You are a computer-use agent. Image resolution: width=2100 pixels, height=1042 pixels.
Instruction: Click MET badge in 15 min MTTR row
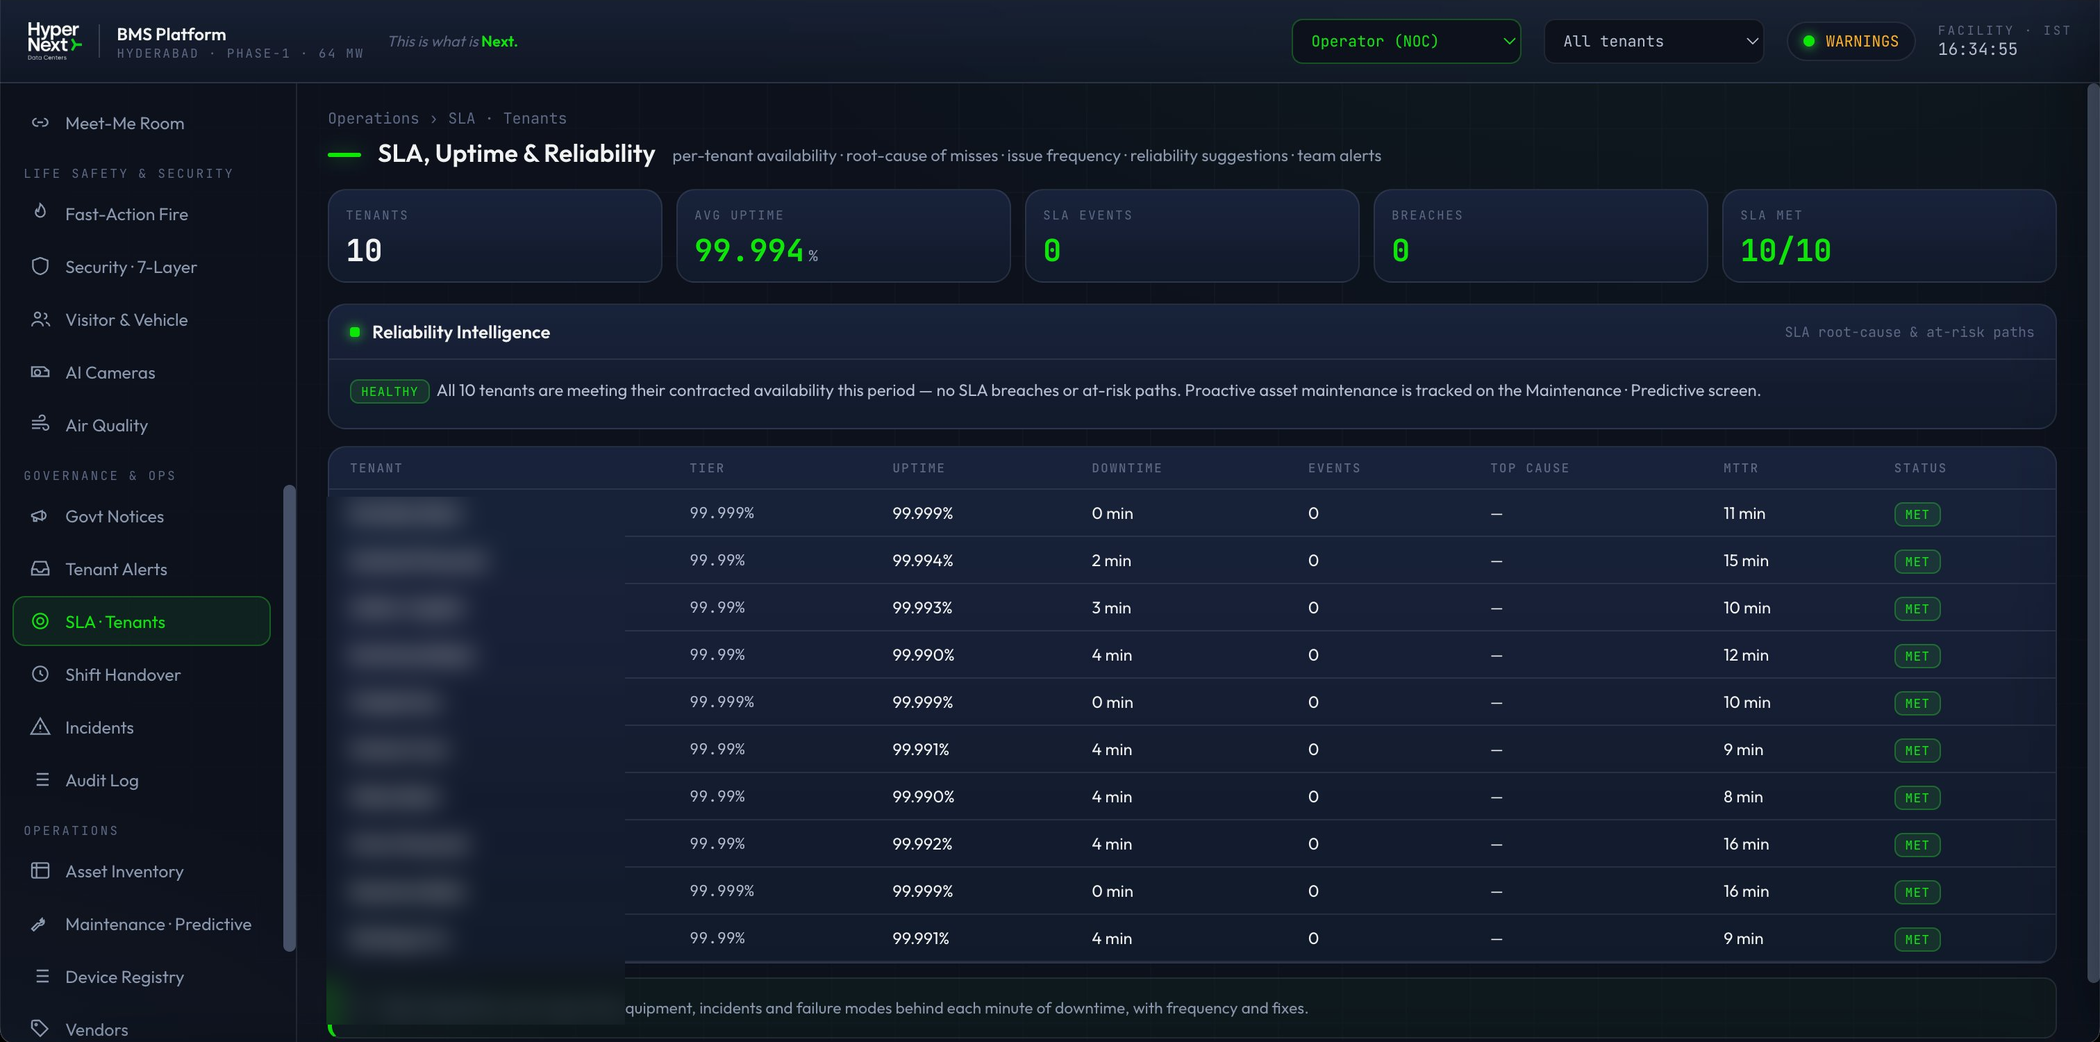click(1917, 561)
